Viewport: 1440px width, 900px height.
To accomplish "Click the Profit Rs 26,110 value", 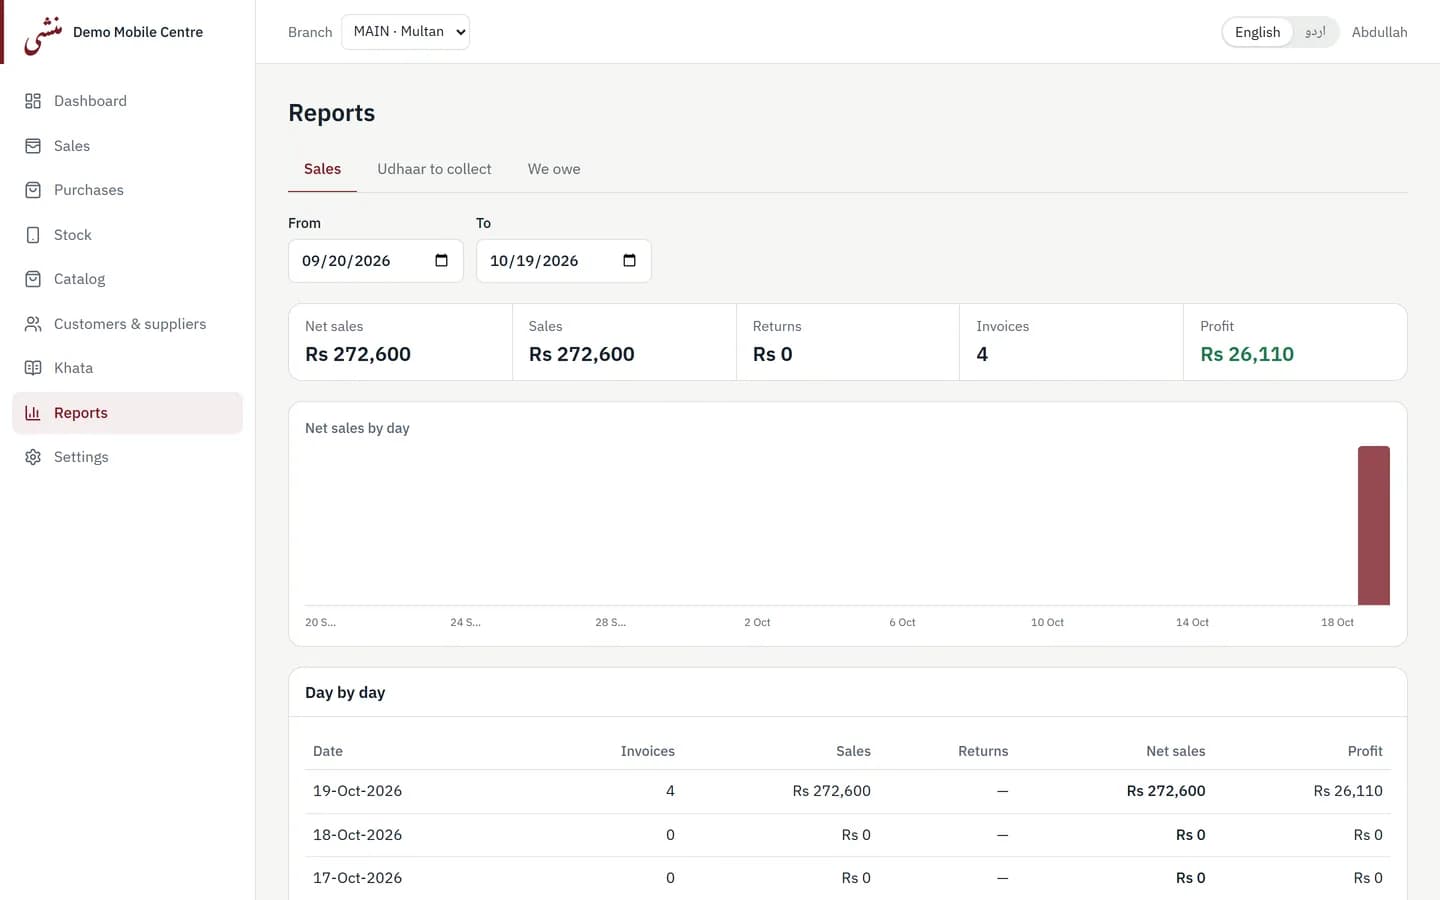I will point(1247,354).
